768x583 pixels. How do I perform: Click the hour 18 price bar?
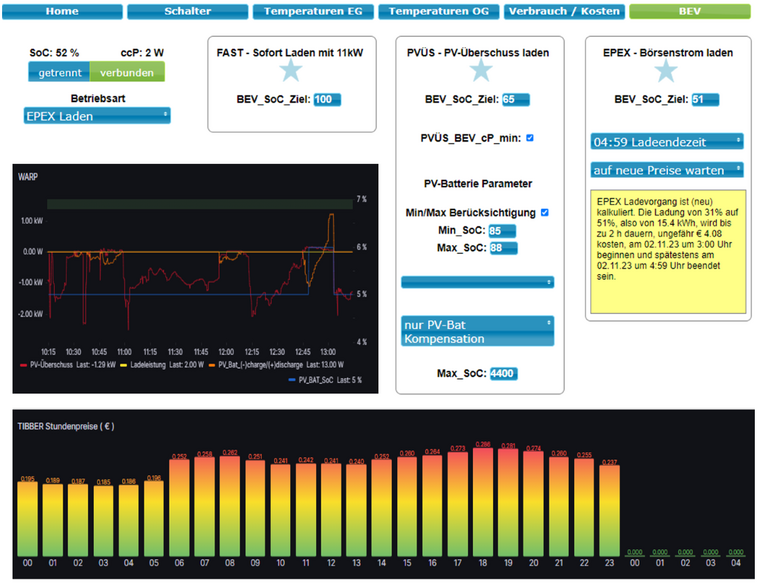(x=483, y=500)
